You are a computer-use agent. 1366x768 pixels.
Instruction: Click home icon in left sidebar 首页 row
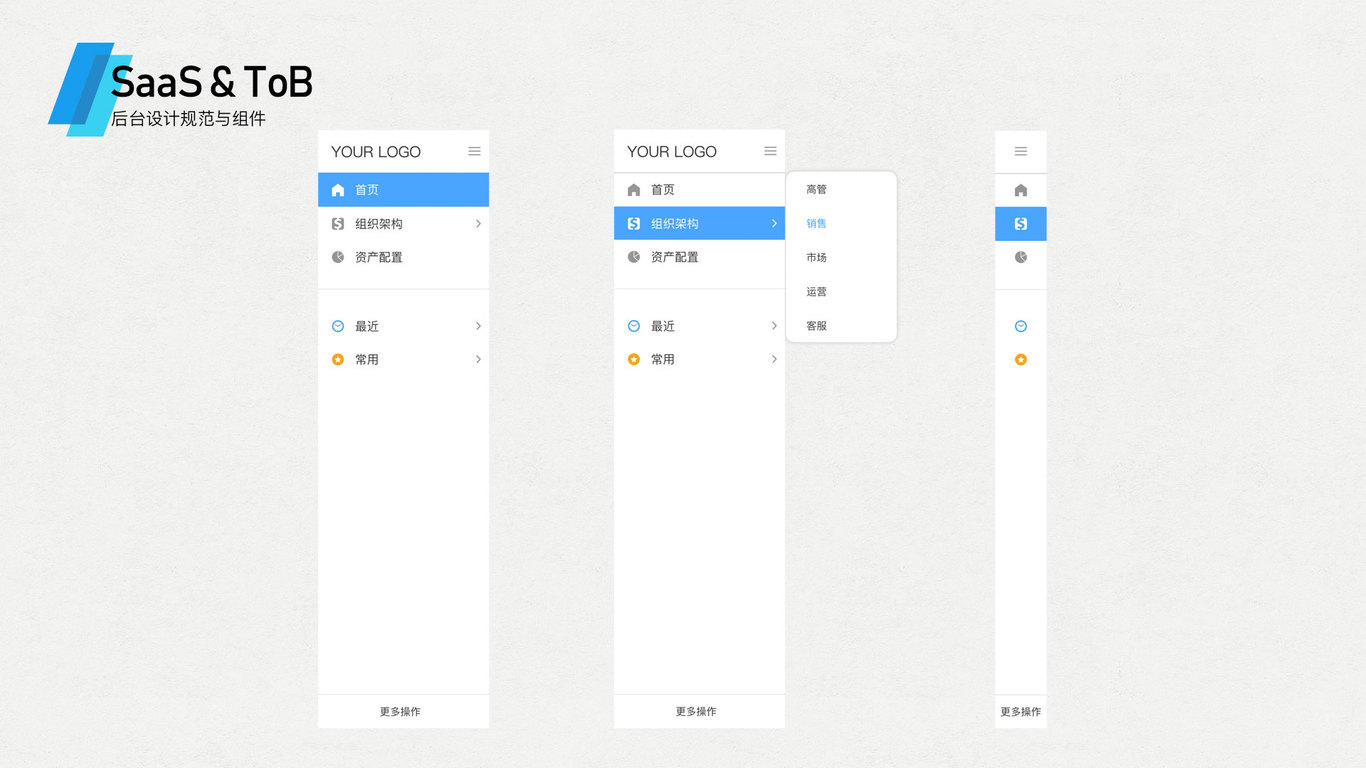[x=338, y=190]
